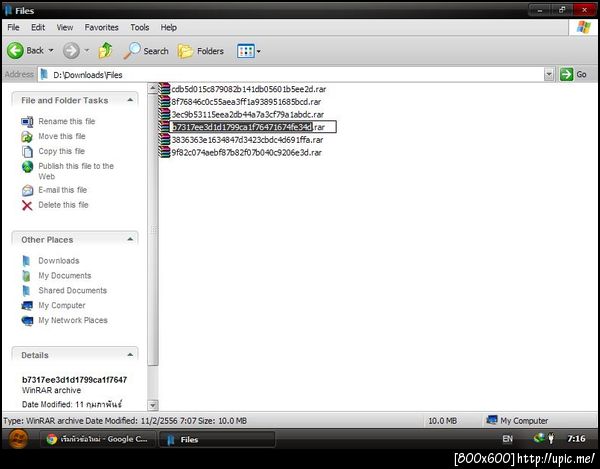Open the Views dropdown arrow
600x469 pixels.
click(259, 51)
